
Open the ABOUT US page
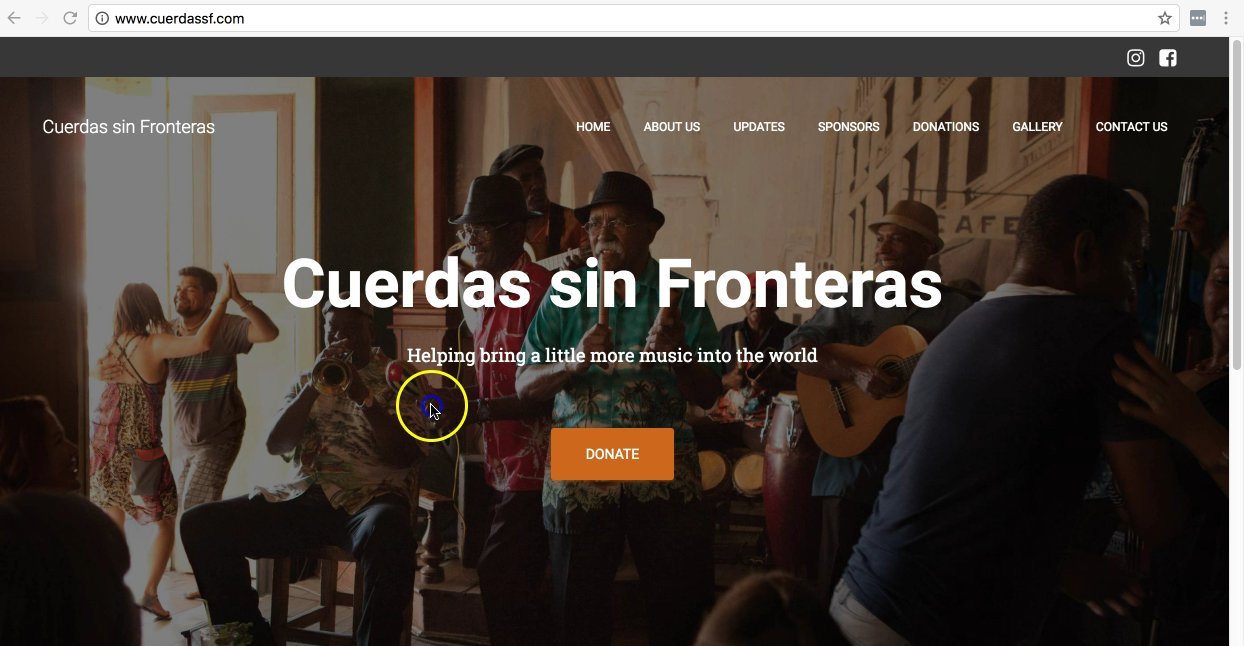coord(672,127)
